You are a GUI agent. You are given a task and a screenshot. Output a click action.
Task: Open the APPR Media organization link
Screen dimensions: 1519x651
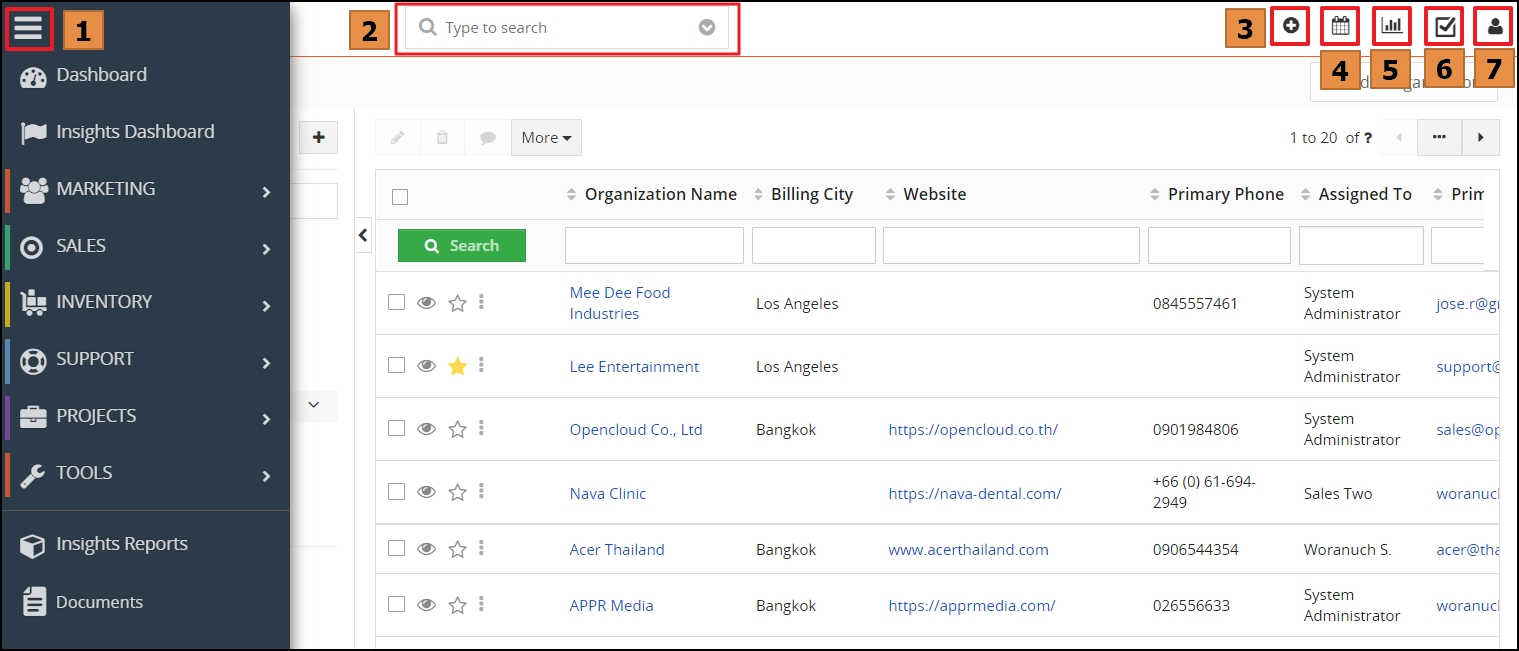(x=611, y=606)
